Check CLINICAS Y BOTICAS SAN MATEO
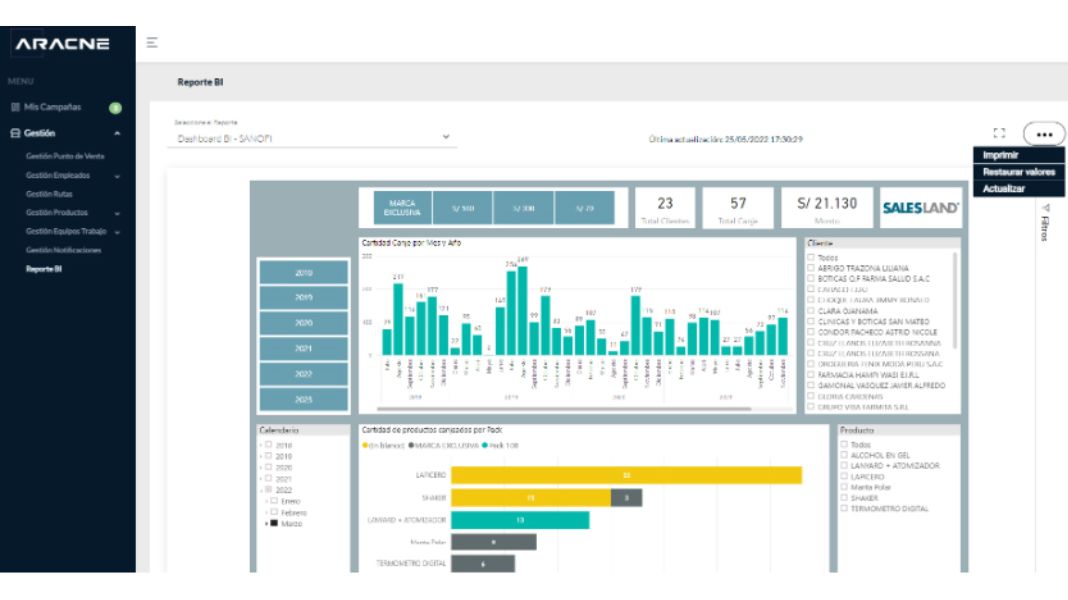Screen dimensions: 1068x600 pos(811,321)
